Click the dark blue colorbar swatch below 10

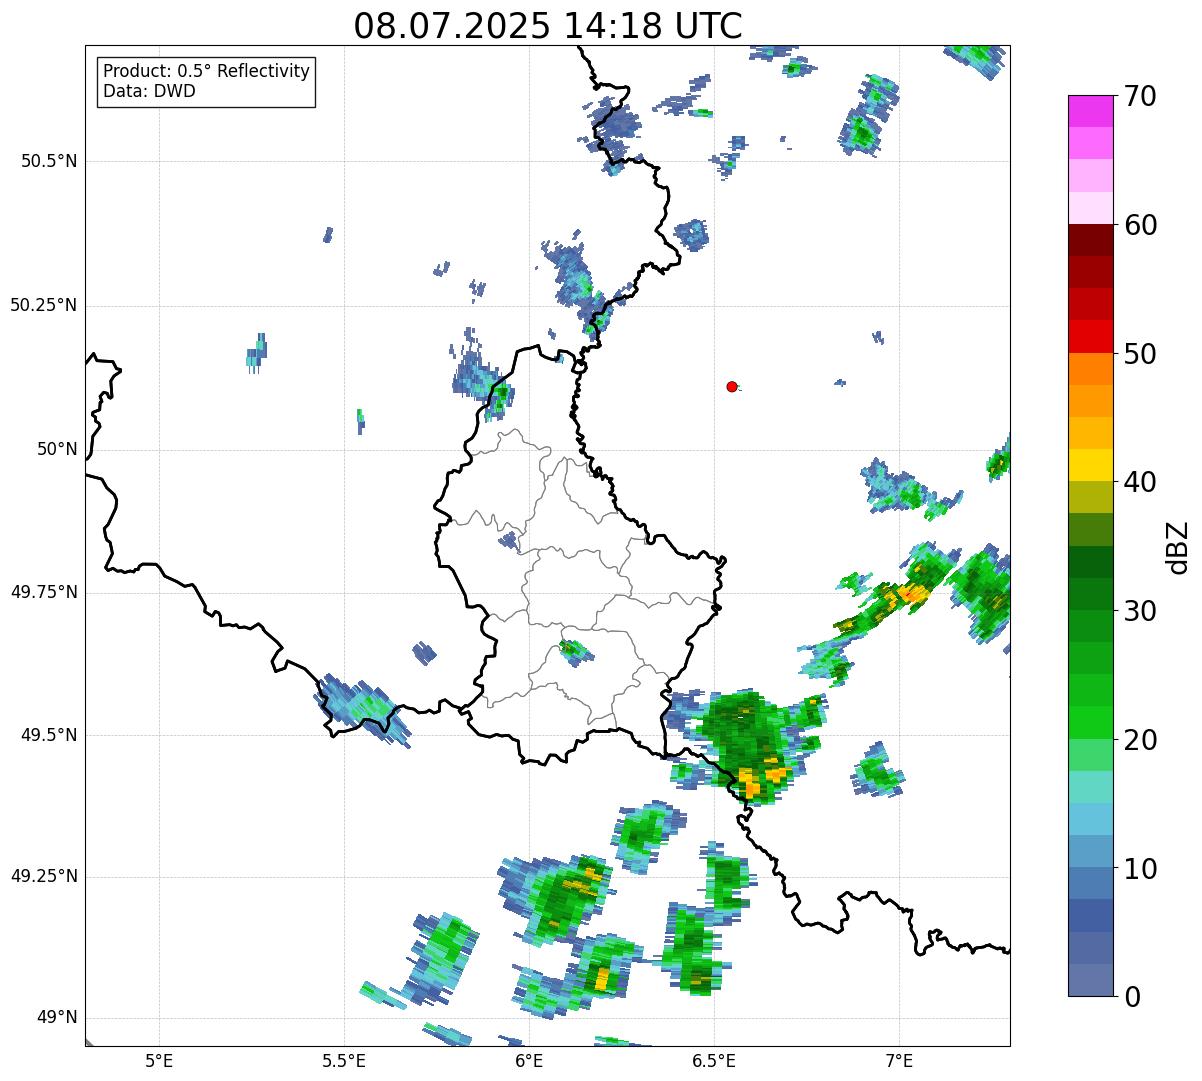[x=1091, y=915]
